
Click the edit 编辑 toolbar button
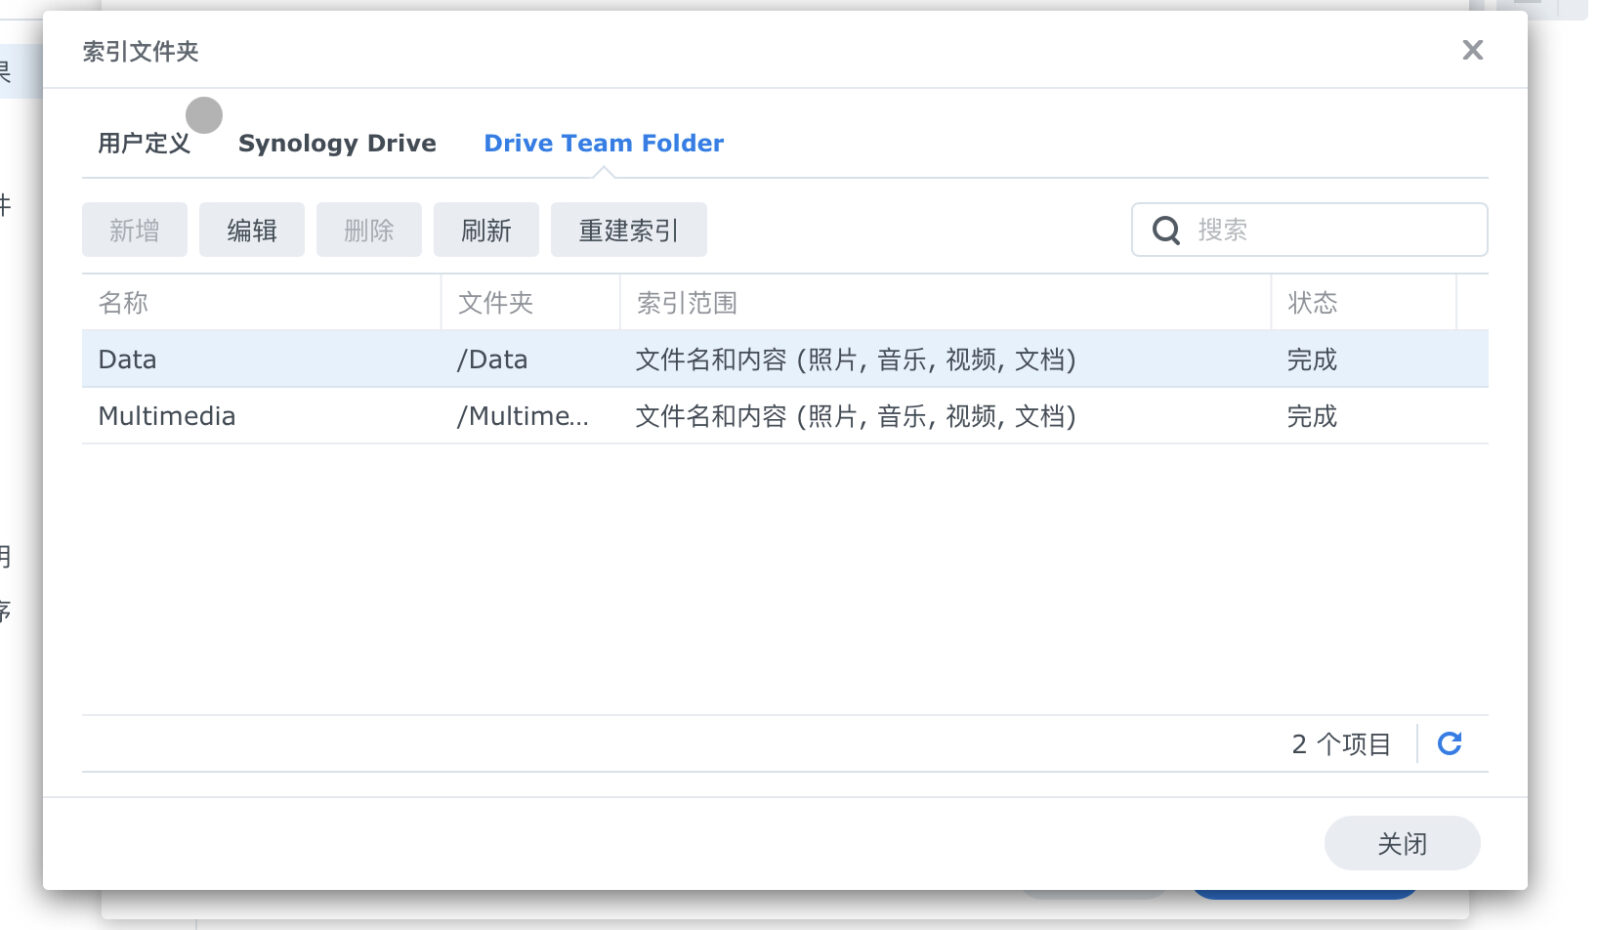pyautogui.click(x=251, y=229)
